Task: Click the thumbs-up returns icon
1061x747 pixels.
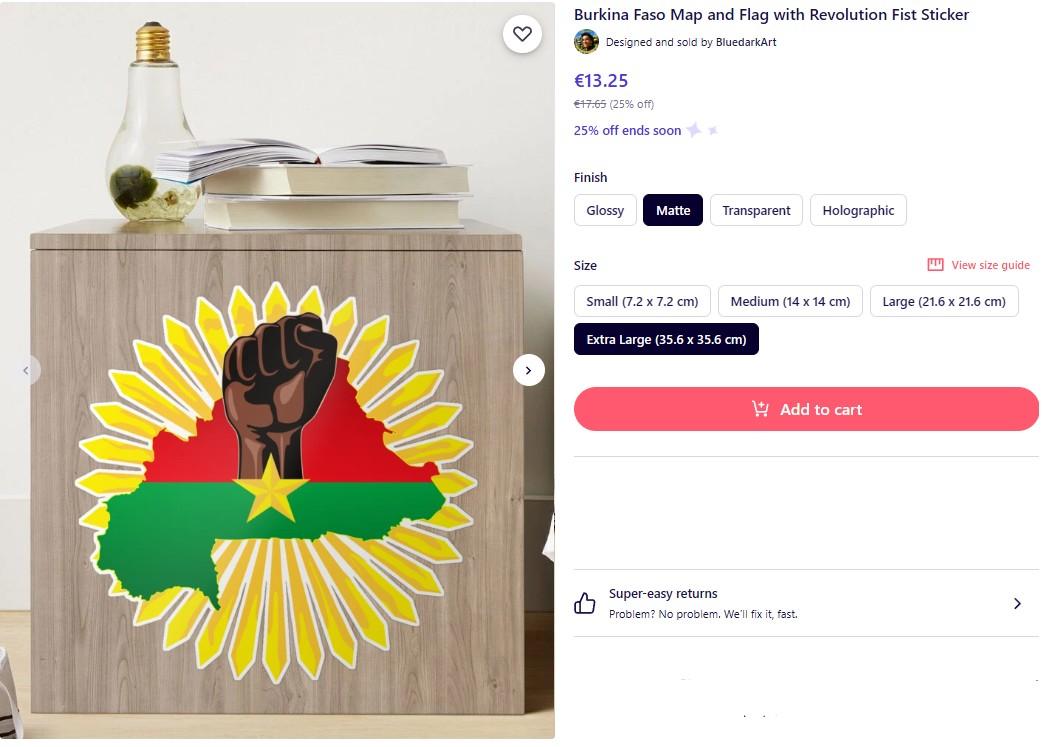Action: click(x=585, y=603)
